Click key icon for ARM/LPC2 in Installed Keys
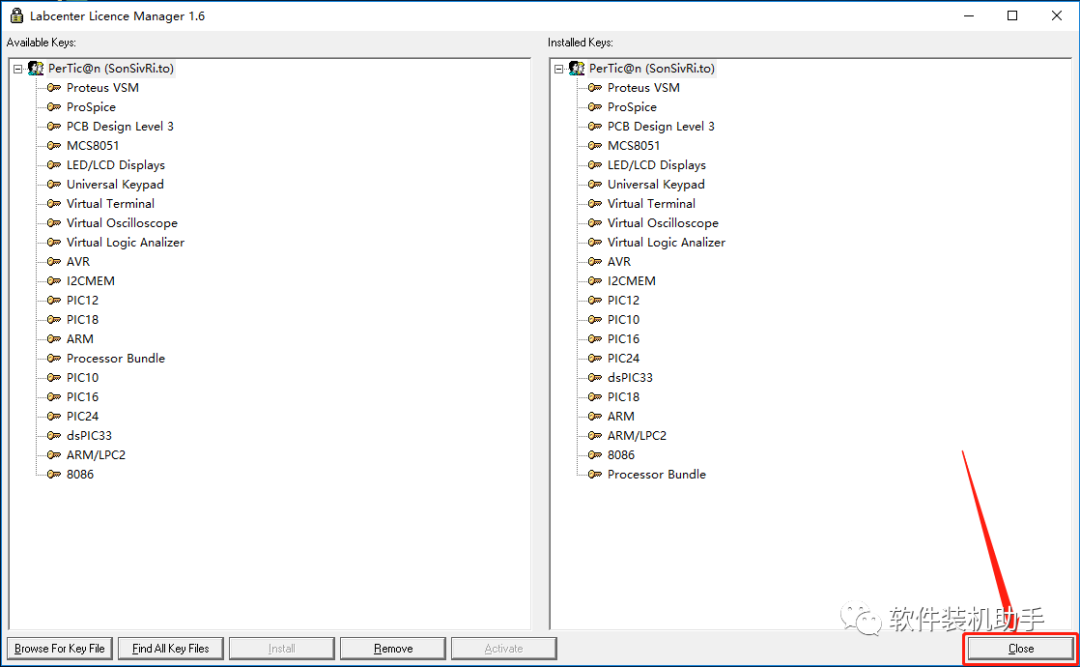 [594, 435]
